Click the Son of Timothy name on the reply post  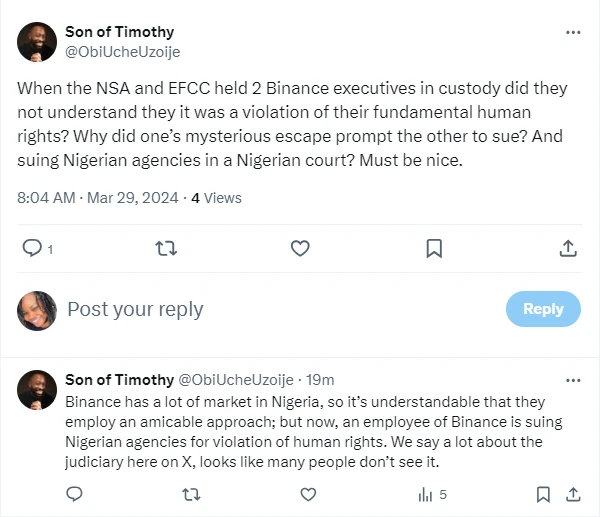coord(119,380)
